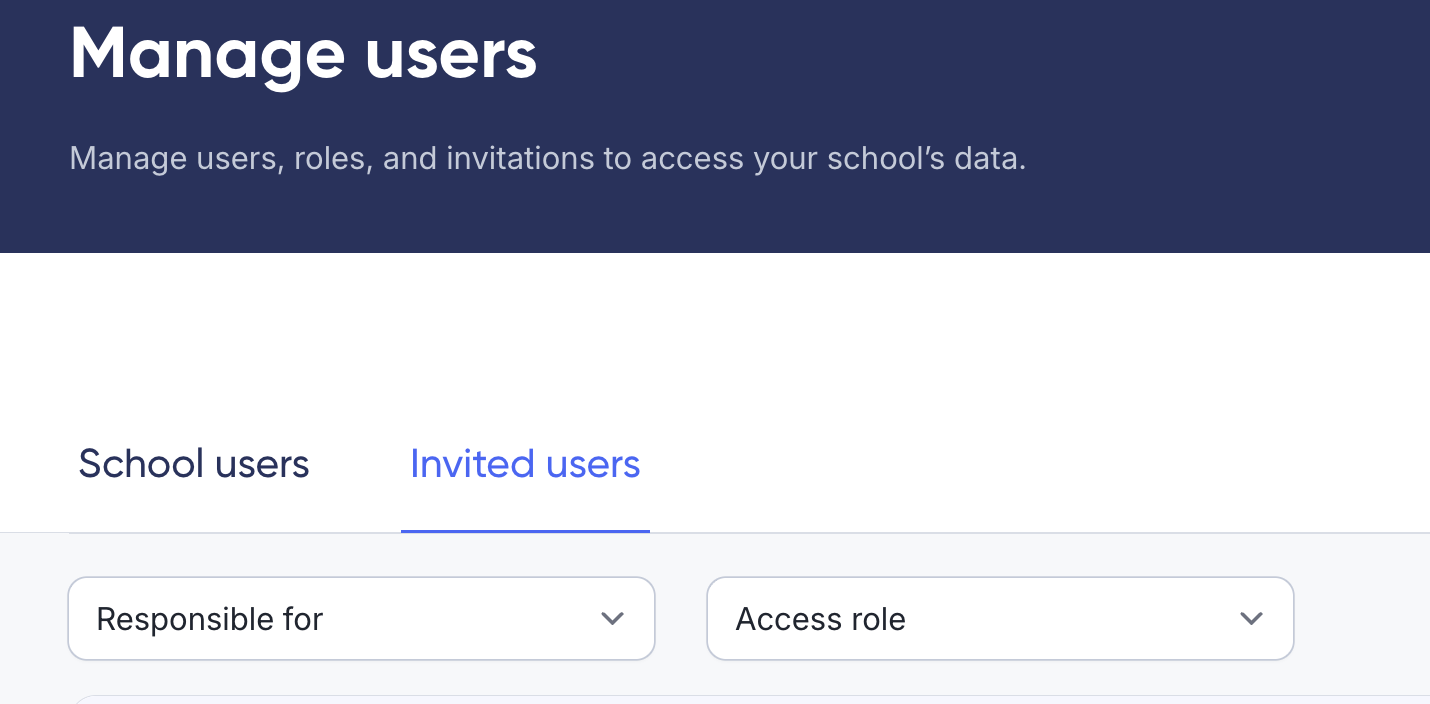Click the word "Invited" in the active tab
Viewport: 1430px width, 704px height.
(472, 464)
